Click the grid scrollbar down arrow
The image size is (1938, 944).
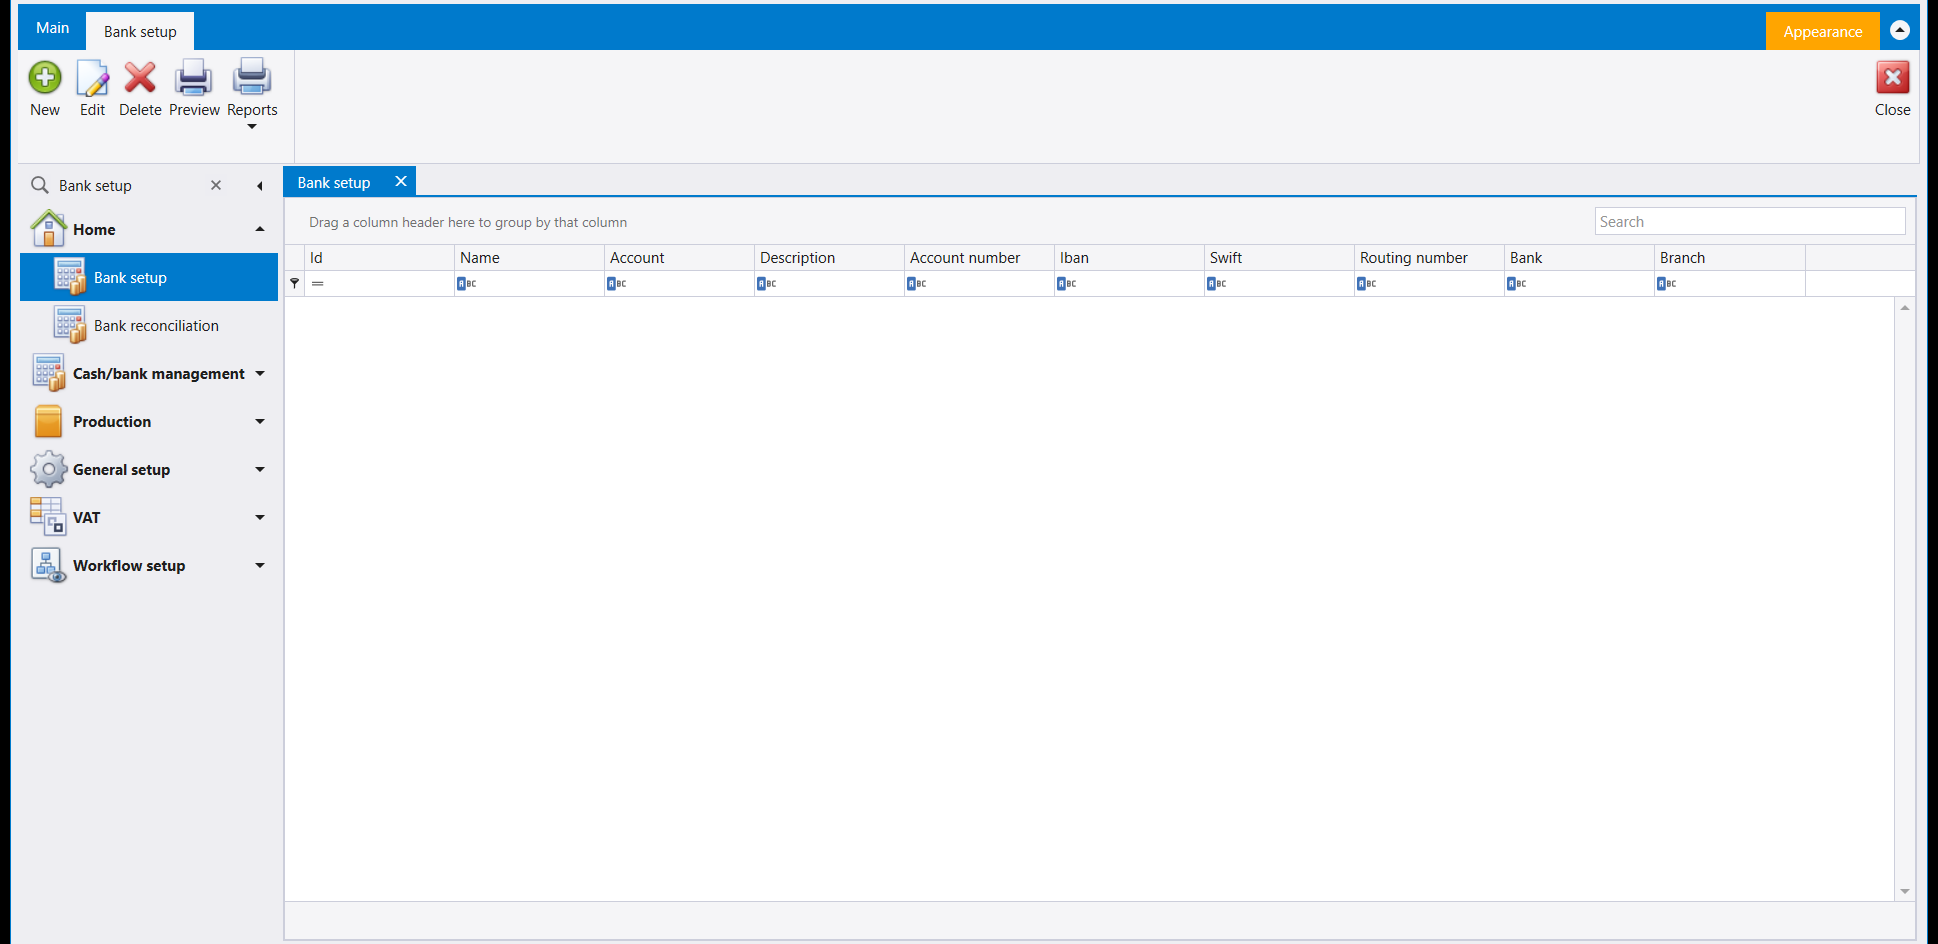(1904, 891)
